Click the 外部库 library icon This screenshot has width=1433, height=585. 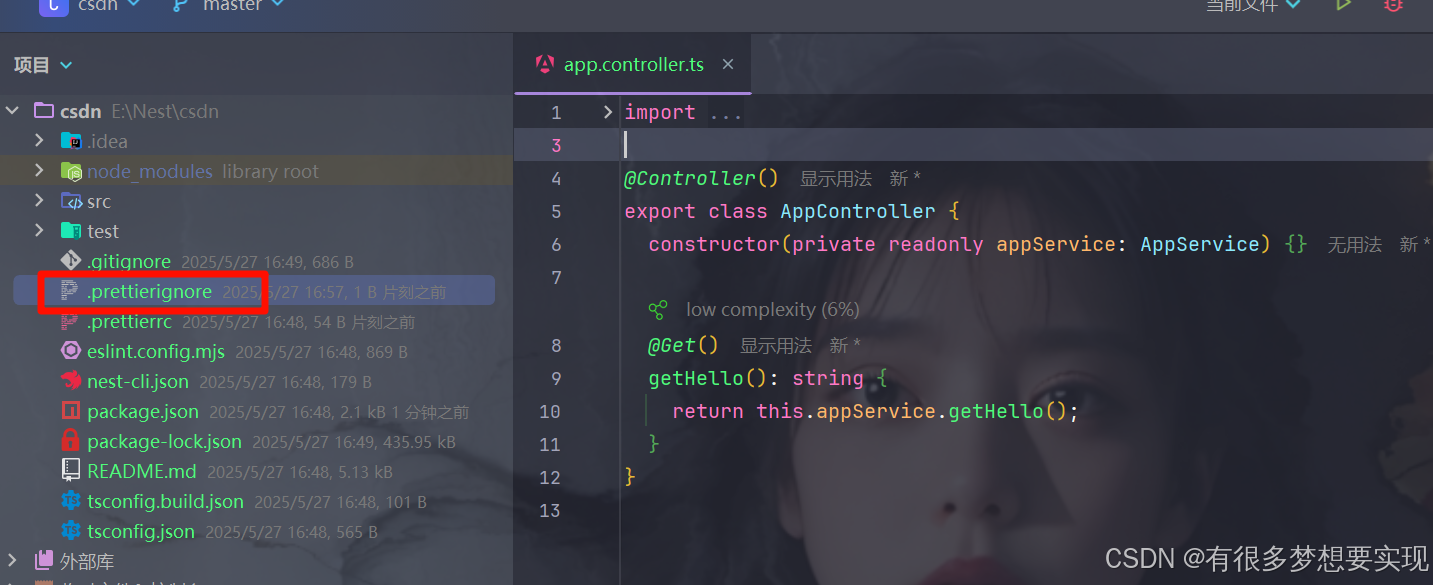44,561
